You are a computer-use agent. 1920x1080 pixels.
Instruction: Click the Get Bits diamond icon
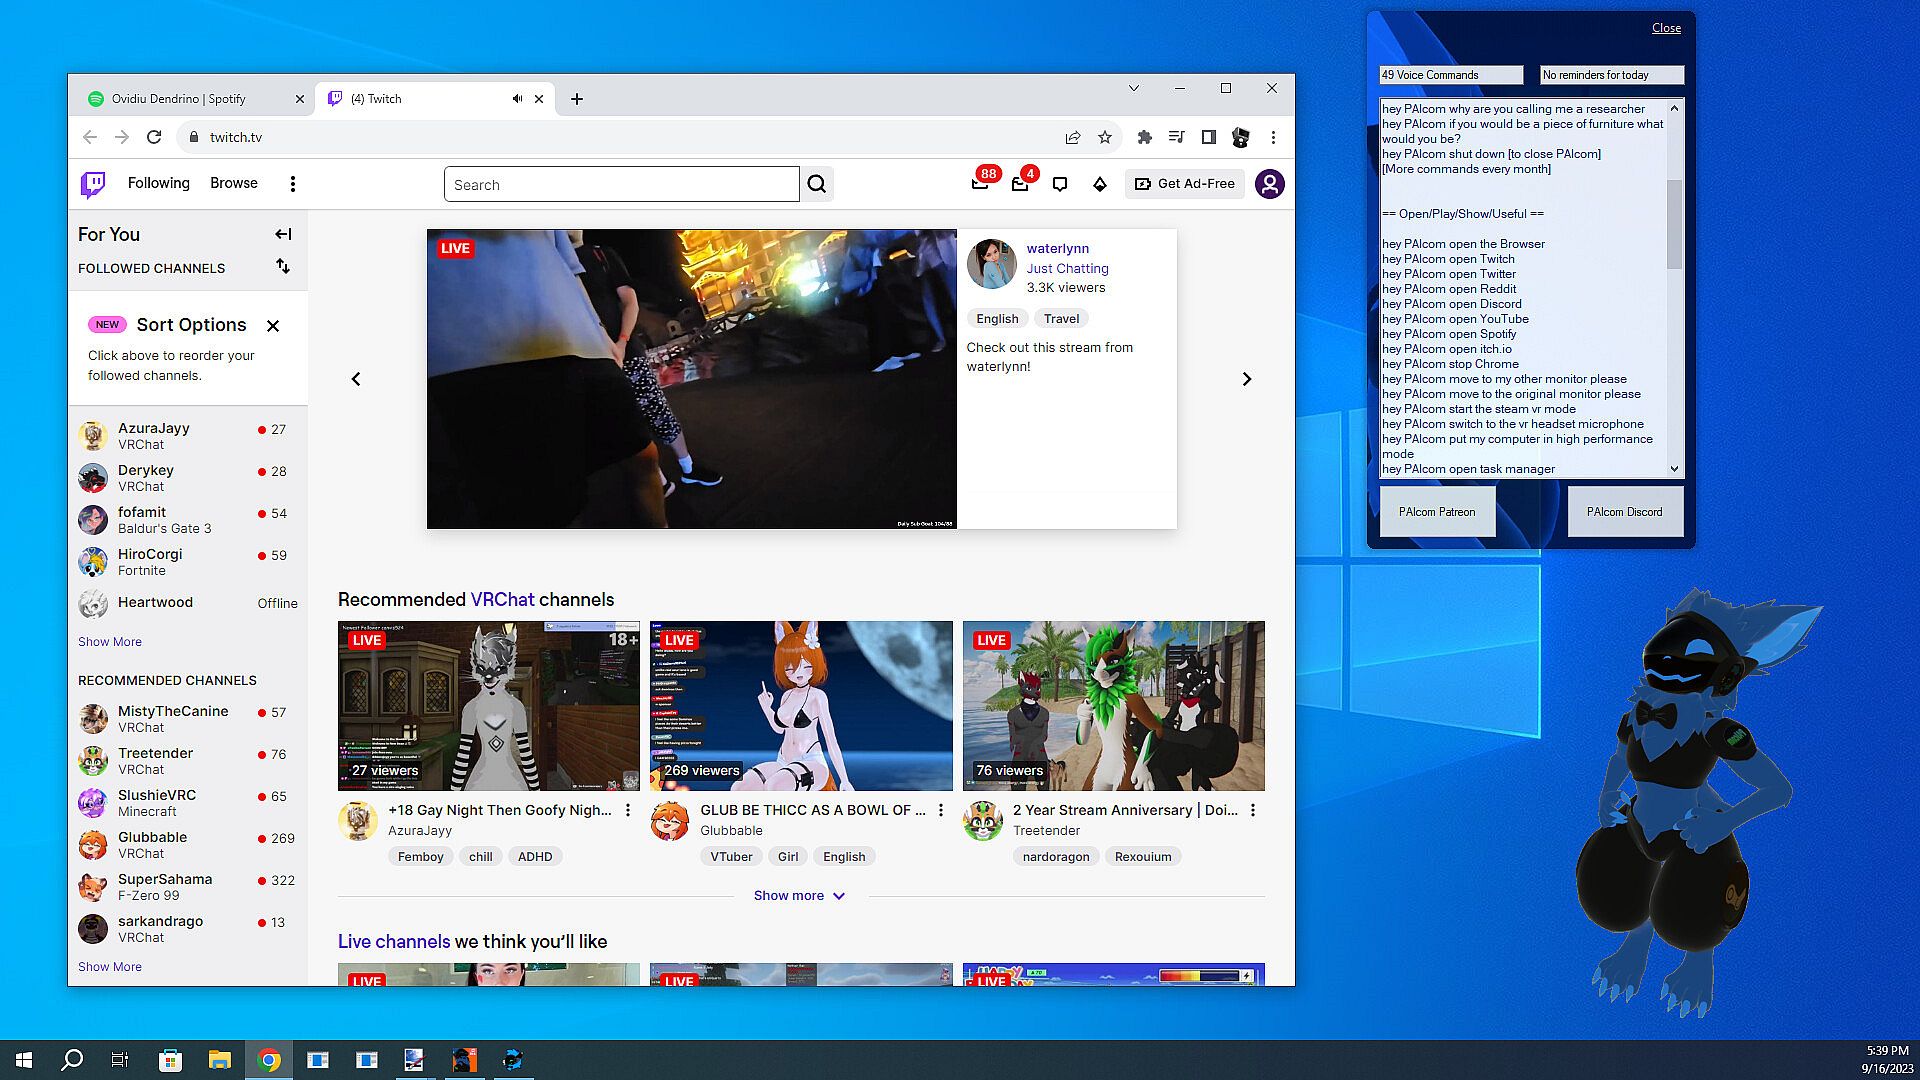tap(1100, 184)
